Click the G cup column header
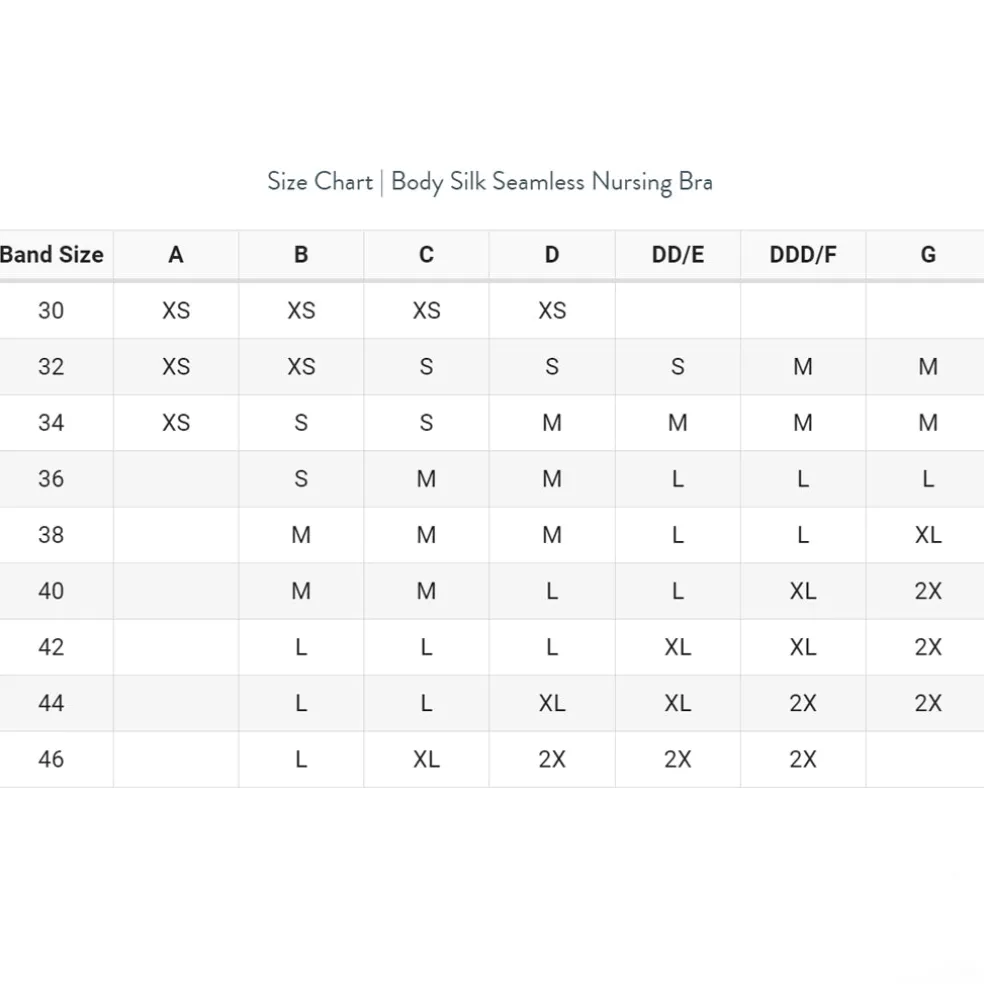Image resolution: width=984 pixels, height=984 pixels. [927, 255]
